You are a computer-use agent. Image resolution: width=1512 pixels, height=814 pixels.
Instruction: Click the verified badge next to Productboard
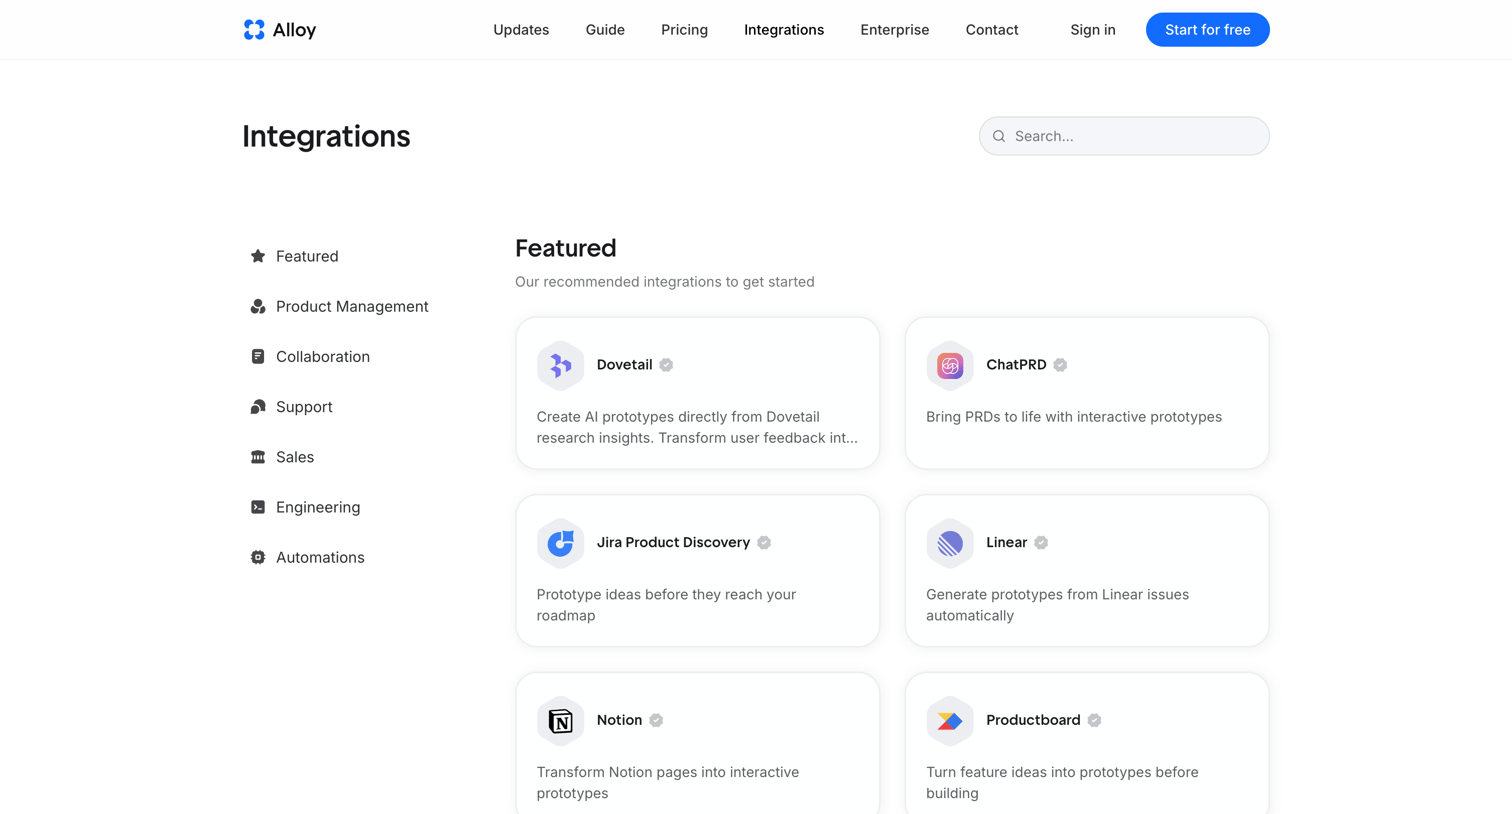tap(1094, 720)
